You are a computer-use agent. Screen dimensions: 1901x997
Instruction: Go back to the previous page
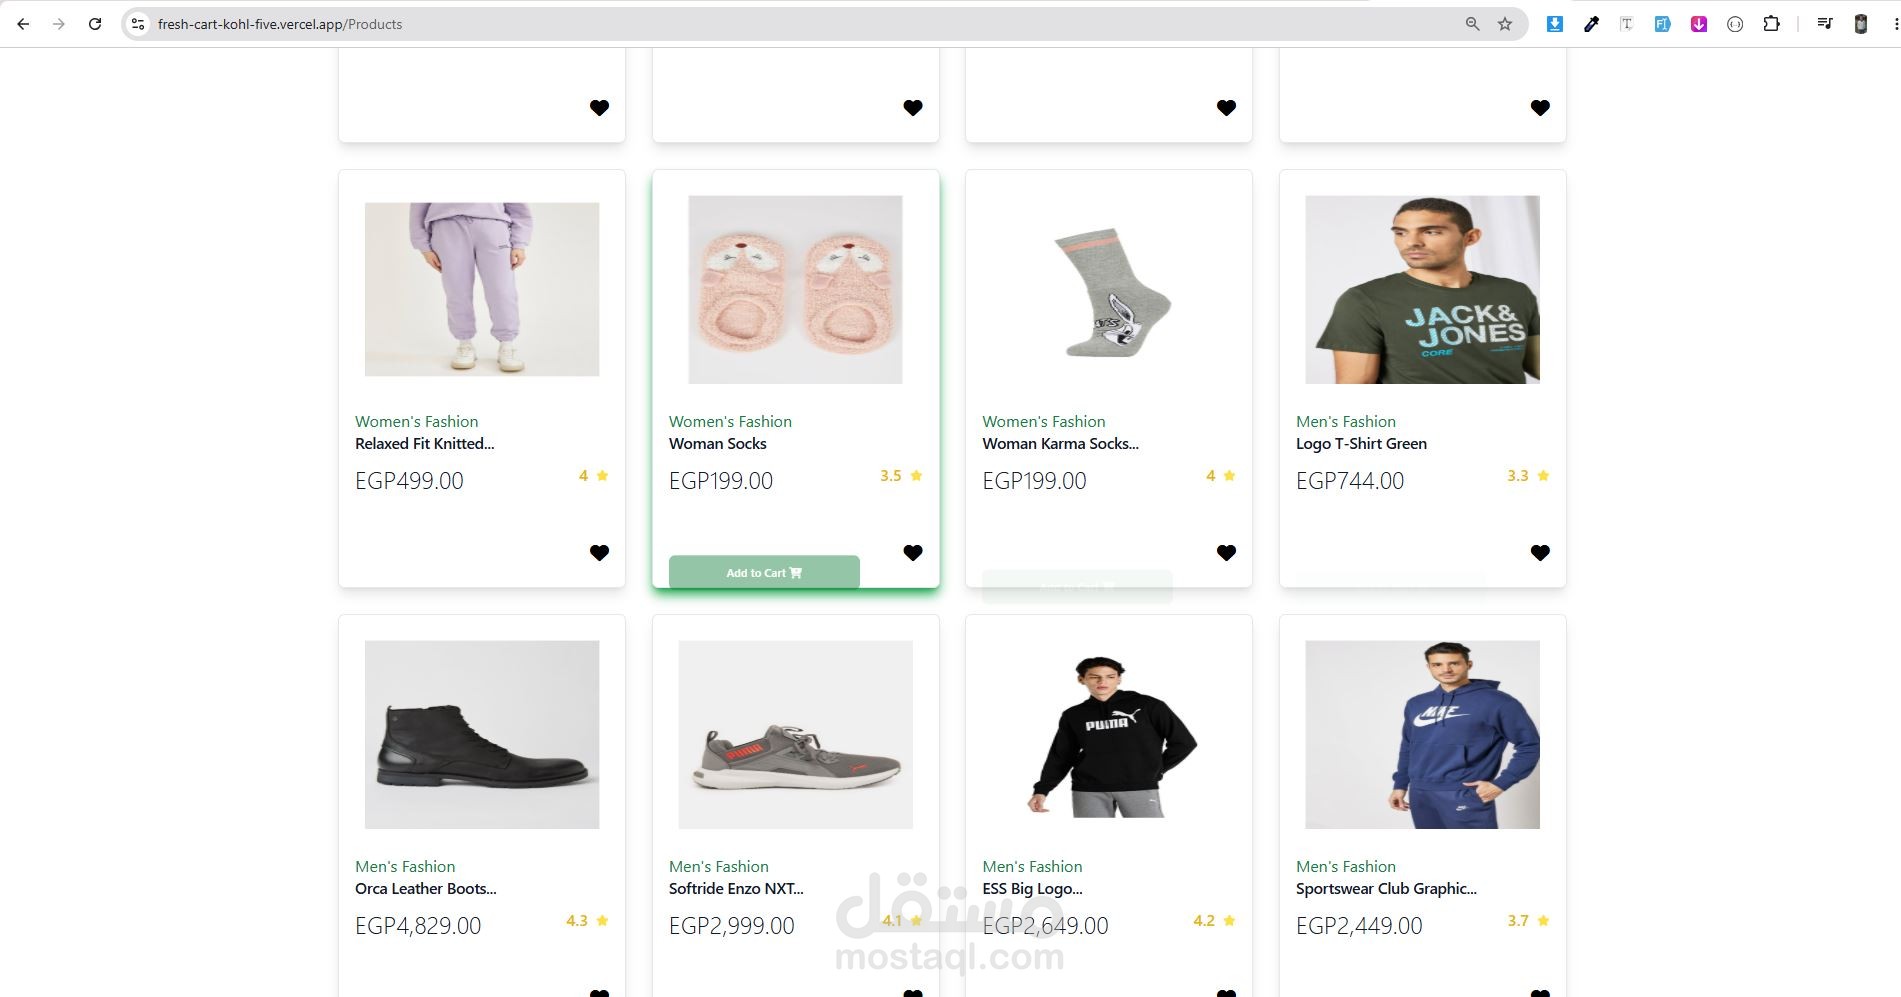pyautogui.click(x=23, y=24)
